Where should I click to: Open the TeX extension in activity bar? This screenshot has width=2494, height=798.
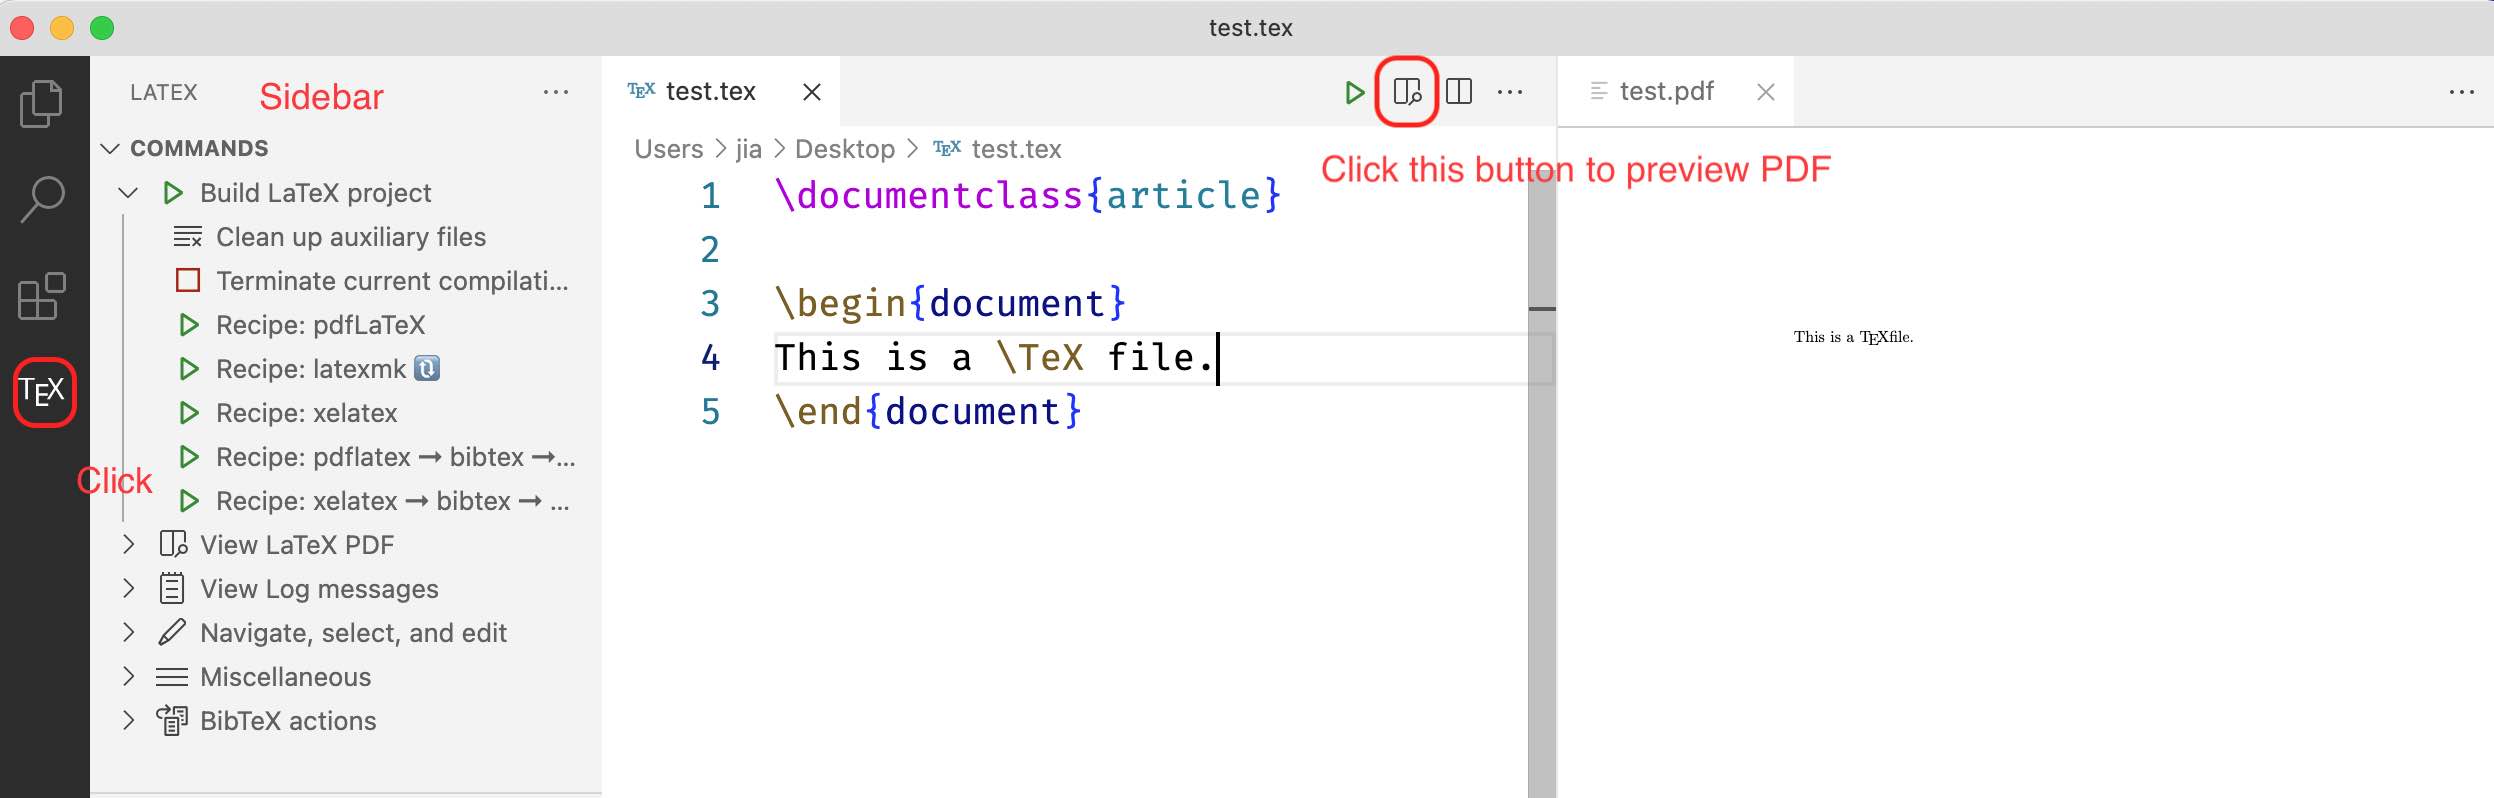pos(43,391)
